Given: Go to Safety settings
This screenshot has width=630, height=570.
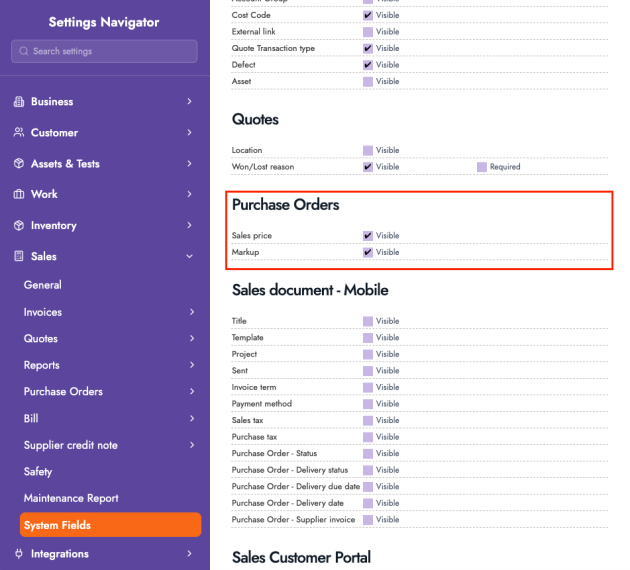Looking at the screenshot, I should click(38, 471).
